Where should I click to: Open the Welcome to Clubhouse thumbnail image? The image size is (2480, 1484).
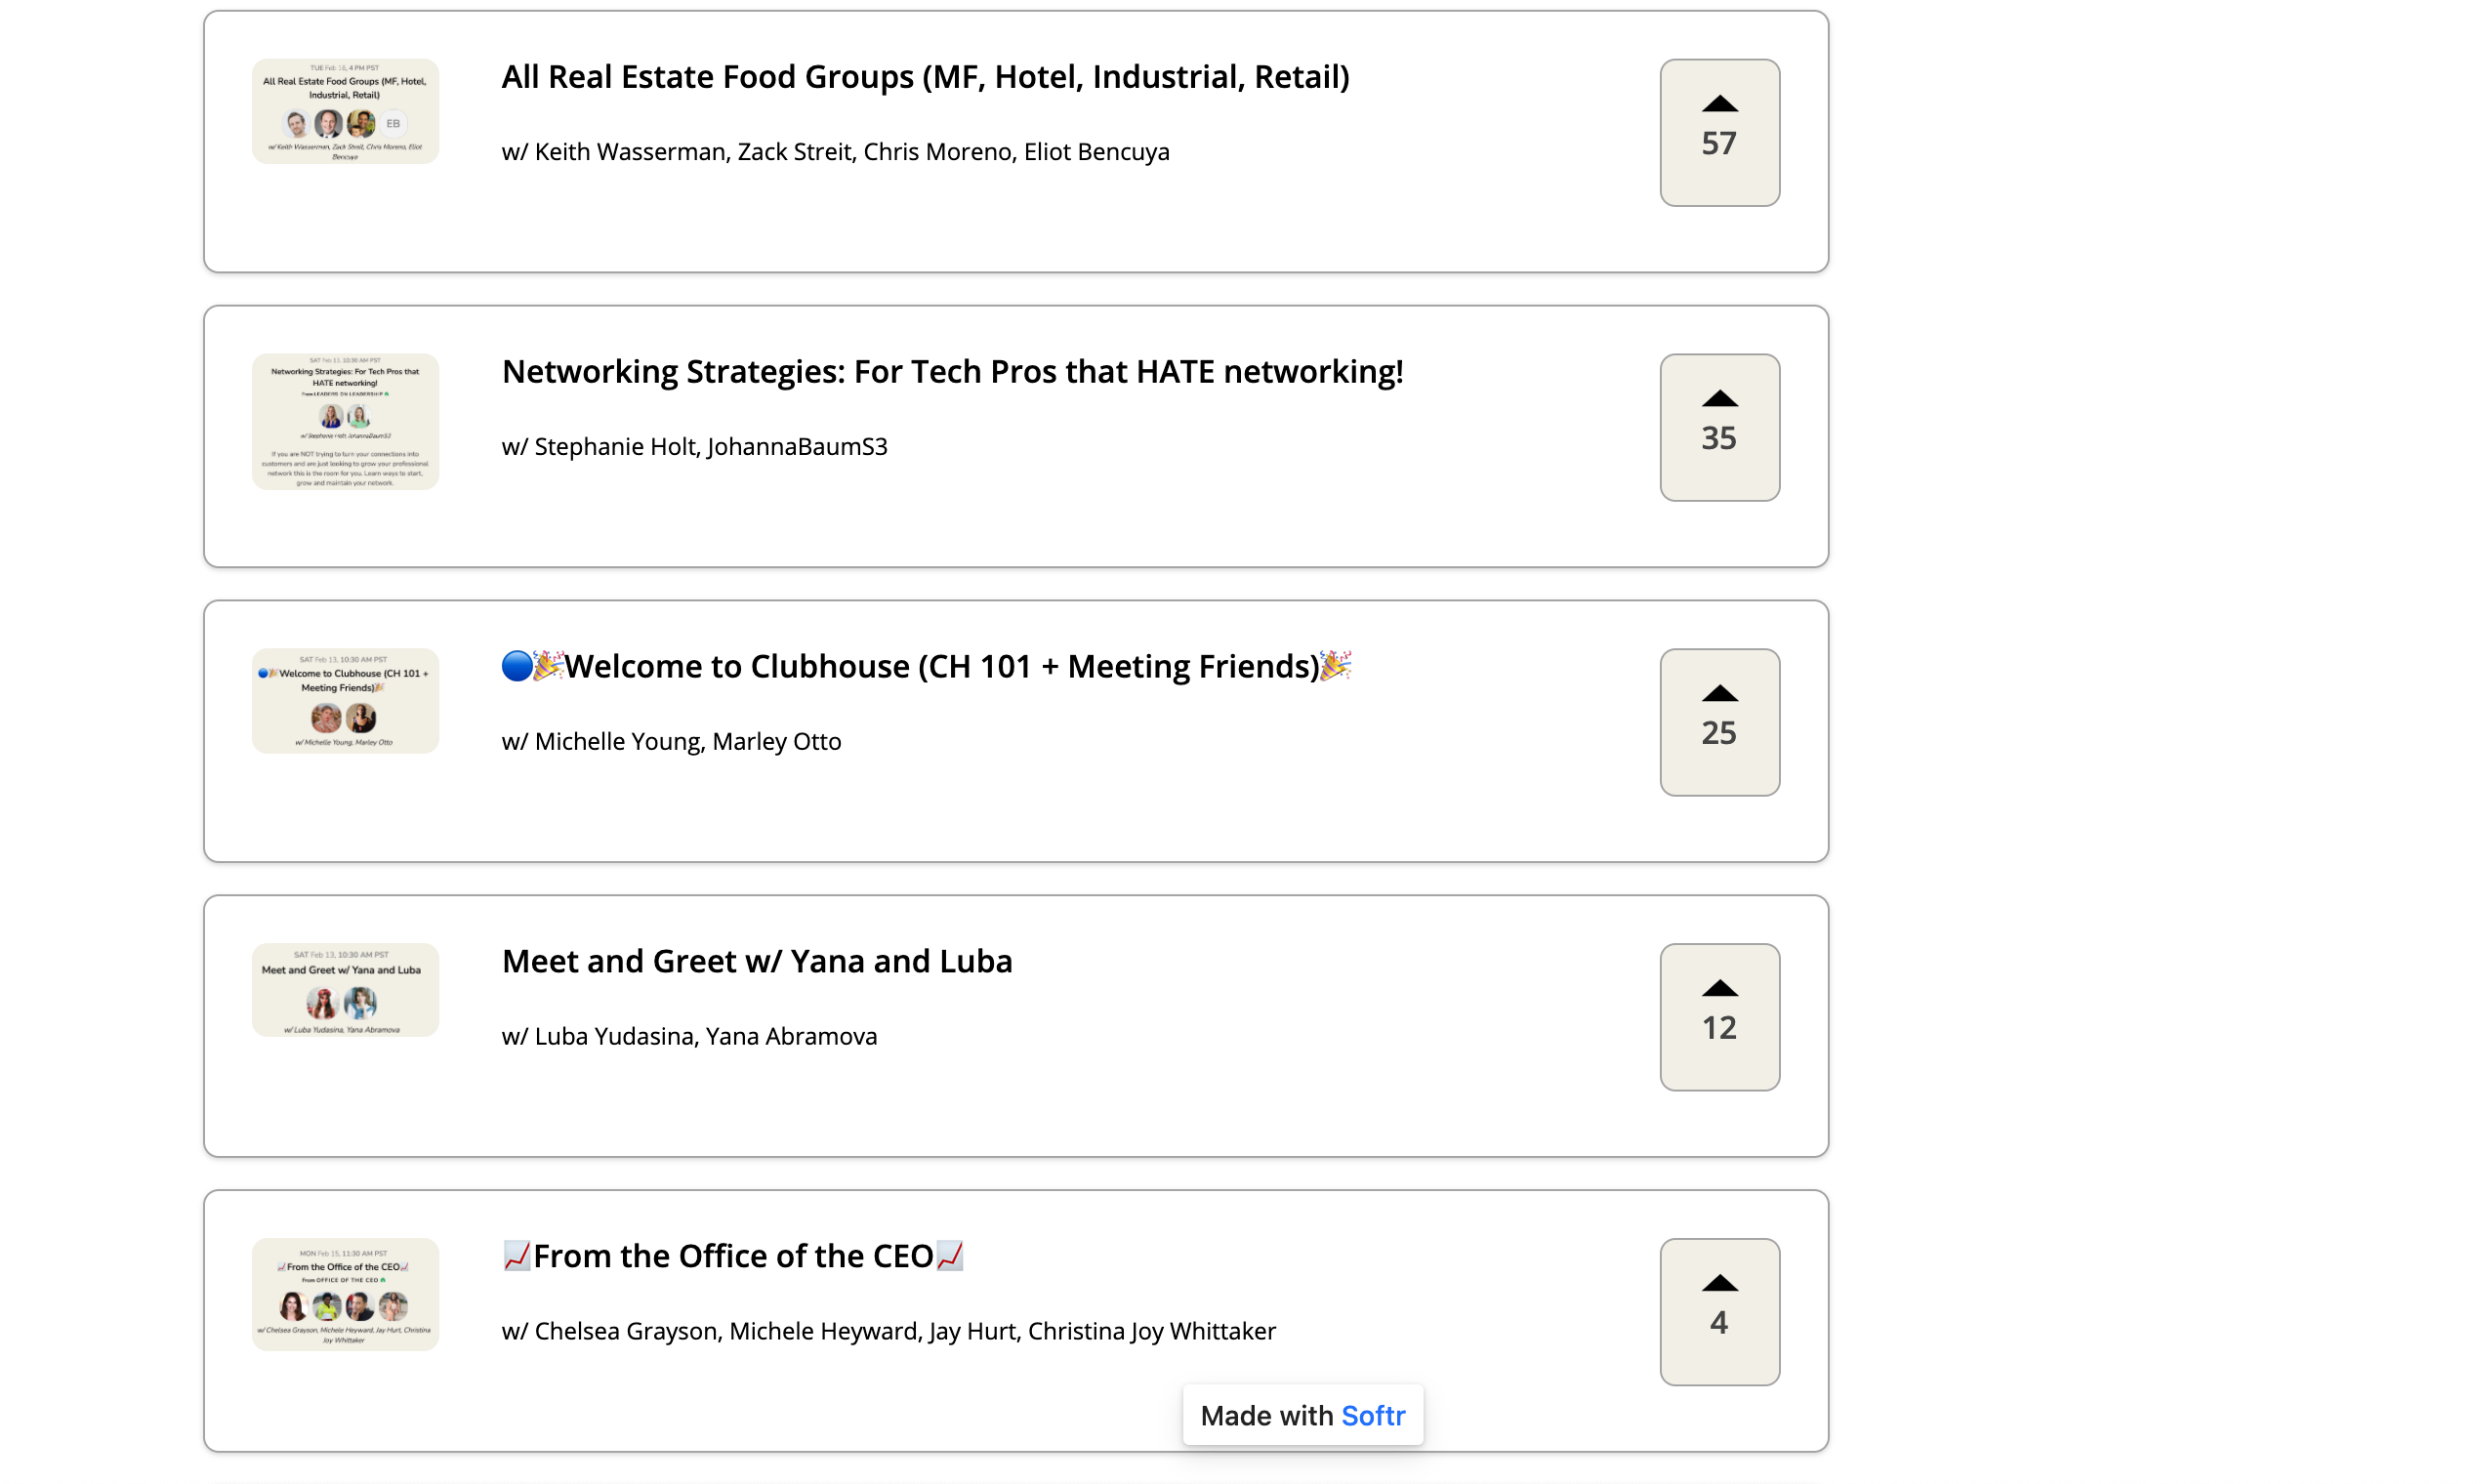(345, 700)
